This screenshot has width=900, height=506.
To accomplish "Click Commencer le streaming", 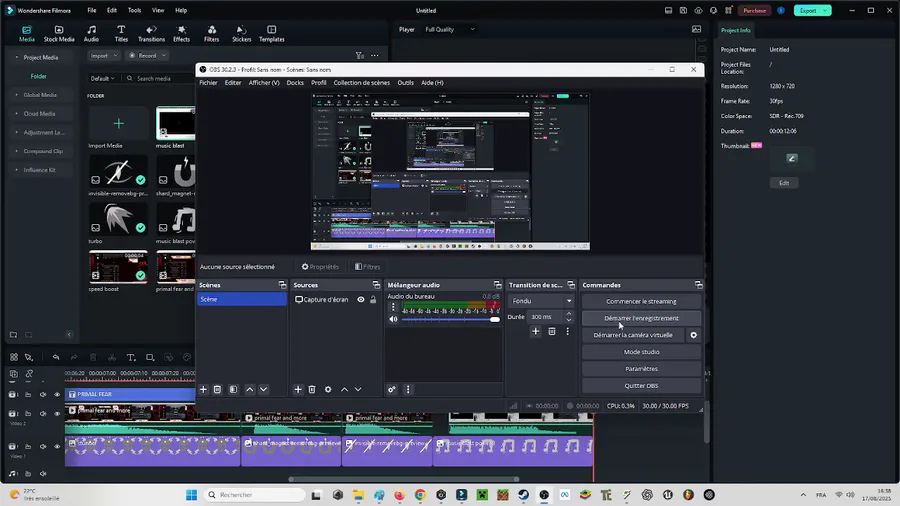I will (x=641, y=301).
